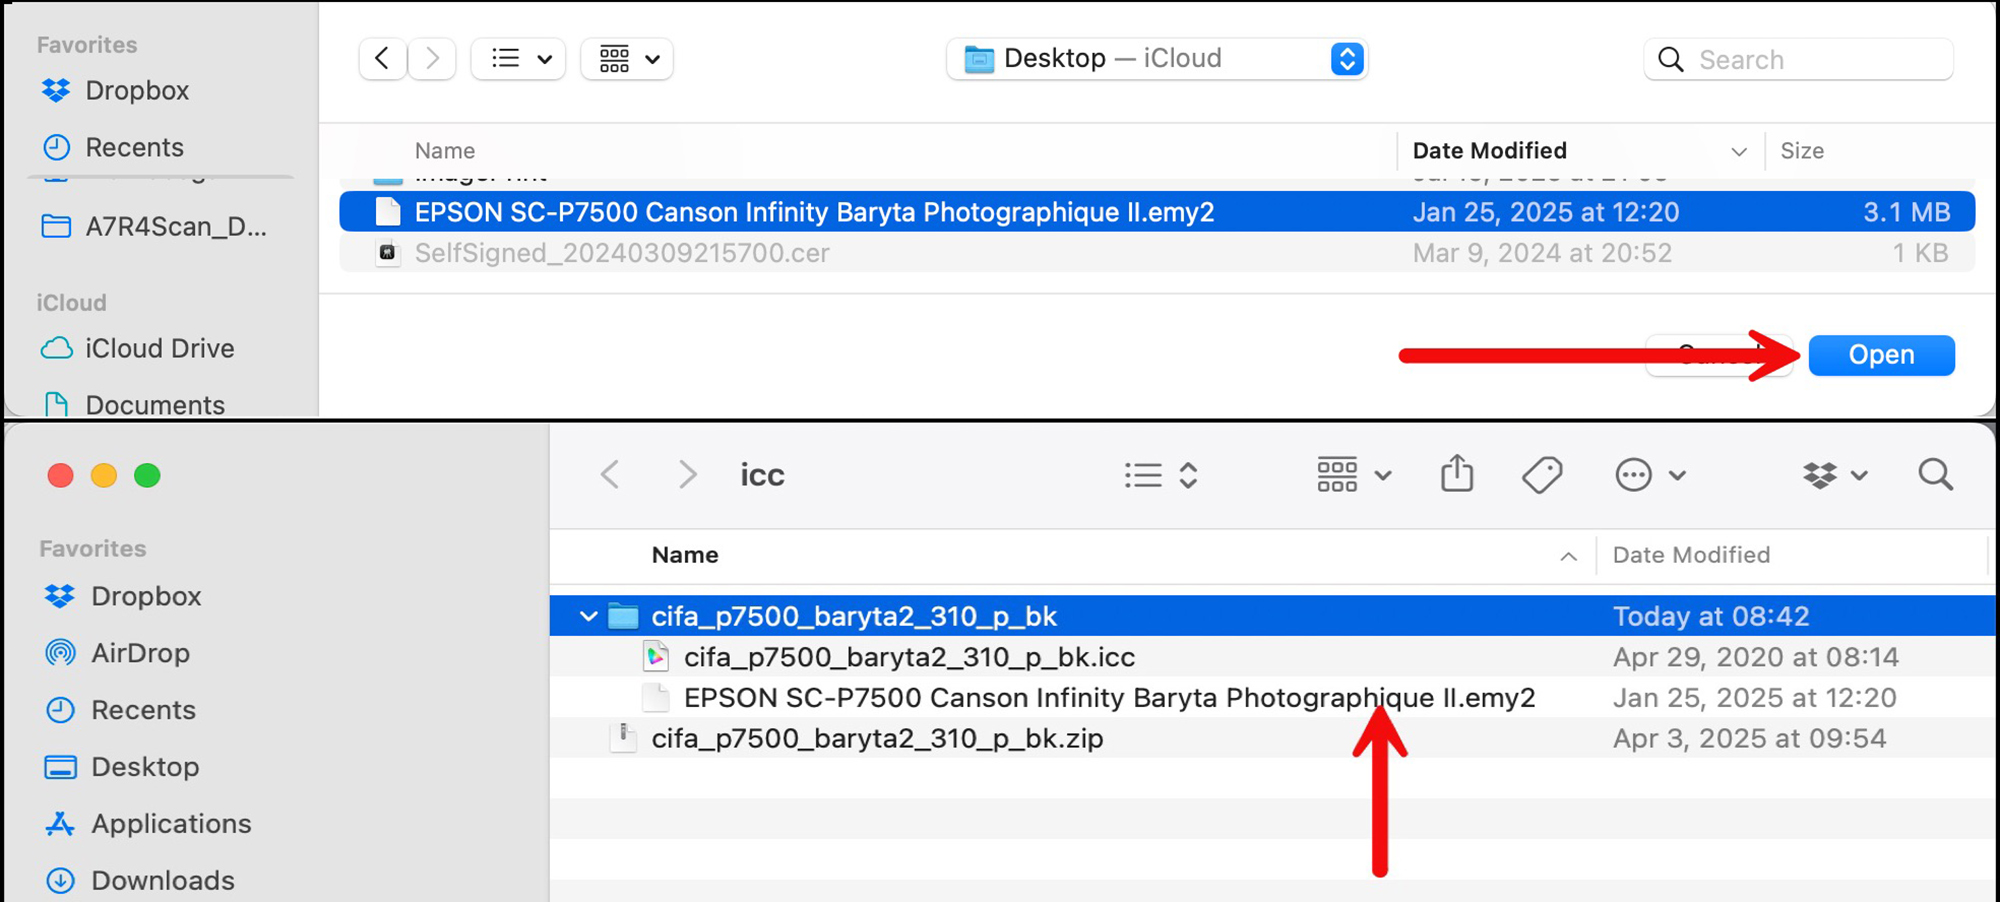Sort Finder list by the Name column
This screenshot has width=2000, height=902.
pyautogui.click(x=685, y=555)
